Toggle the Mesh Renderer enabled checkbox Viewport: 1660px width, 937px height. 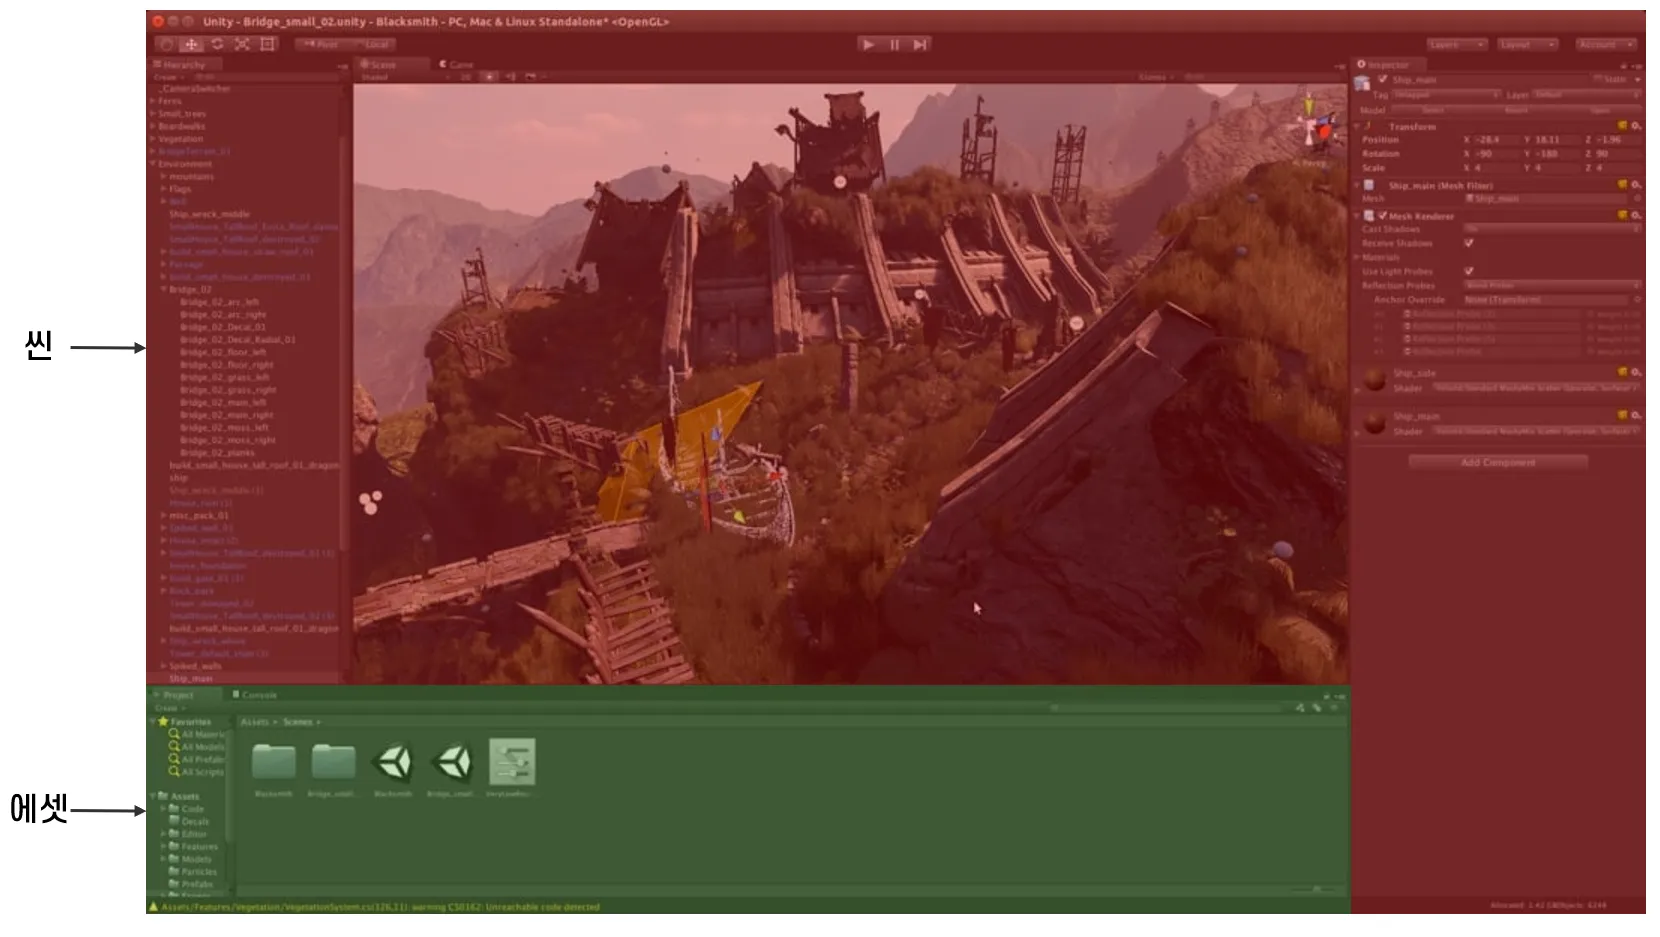point(1383,216)
